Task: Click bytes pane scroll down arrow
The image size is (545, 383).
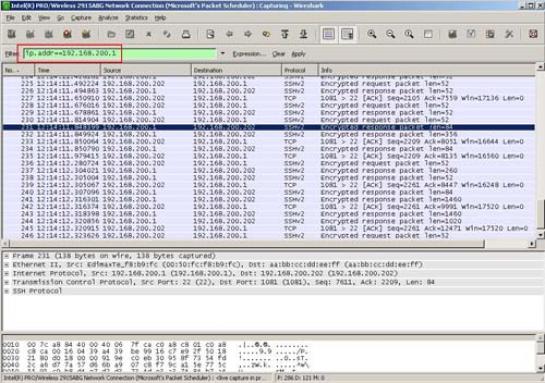Action: click(x=541, y=368)
